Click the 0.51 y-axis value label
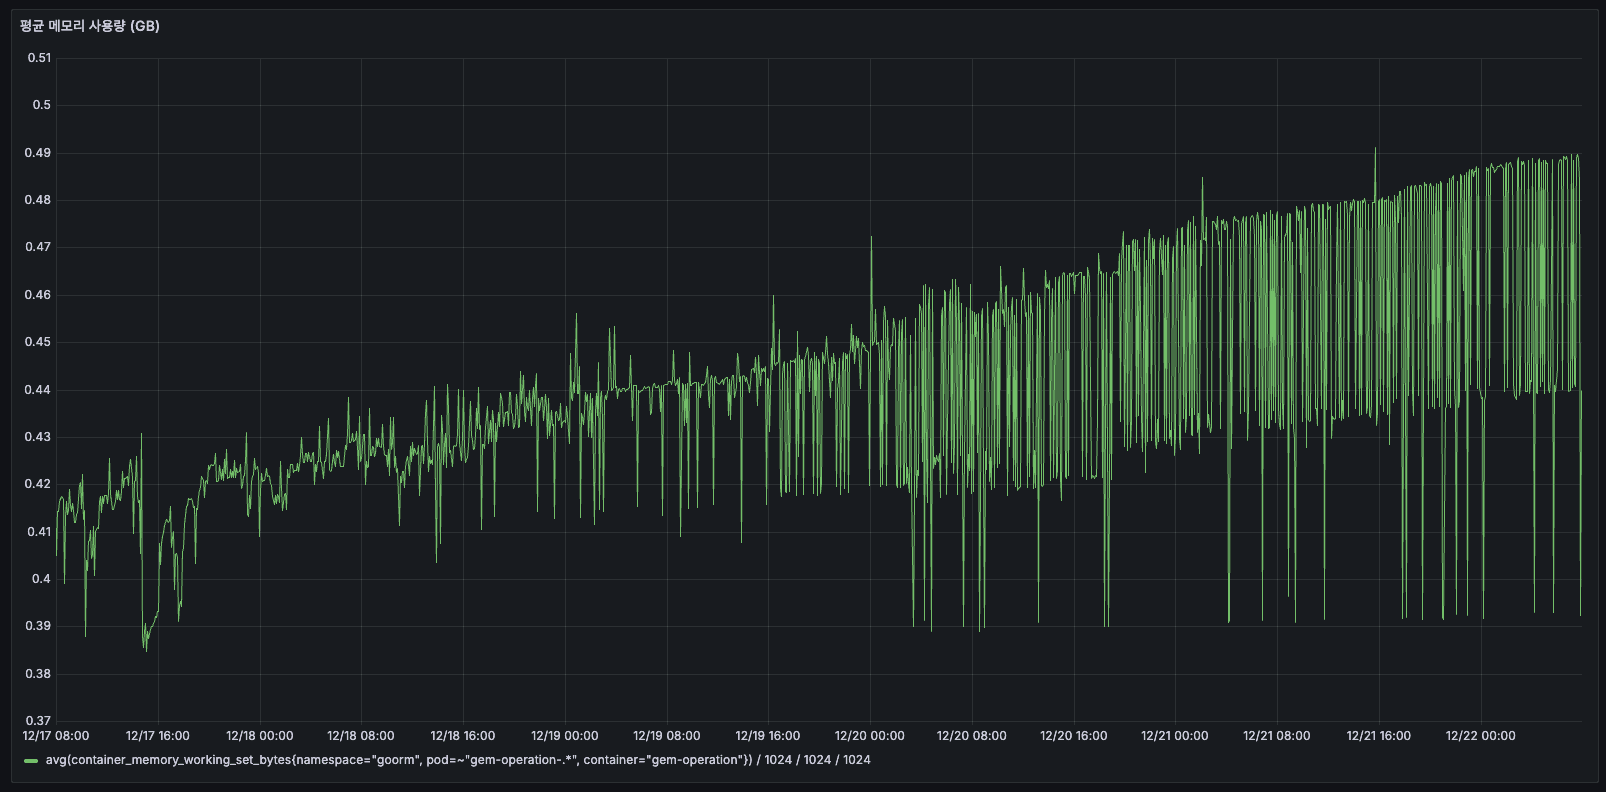Image resolution: width=1606 pixels, height=792 pixels. click(x=39, y=58)
